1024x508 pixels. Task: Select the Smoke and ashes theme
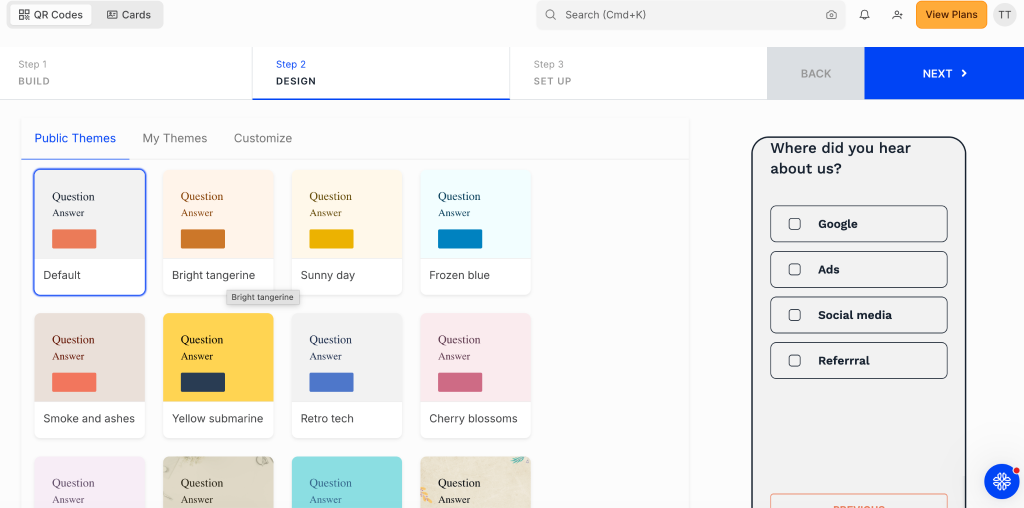pos(89,375)
